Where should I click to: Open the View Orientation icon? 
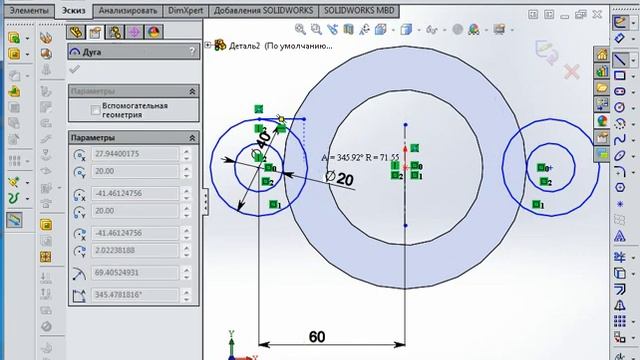coord(381,29)
